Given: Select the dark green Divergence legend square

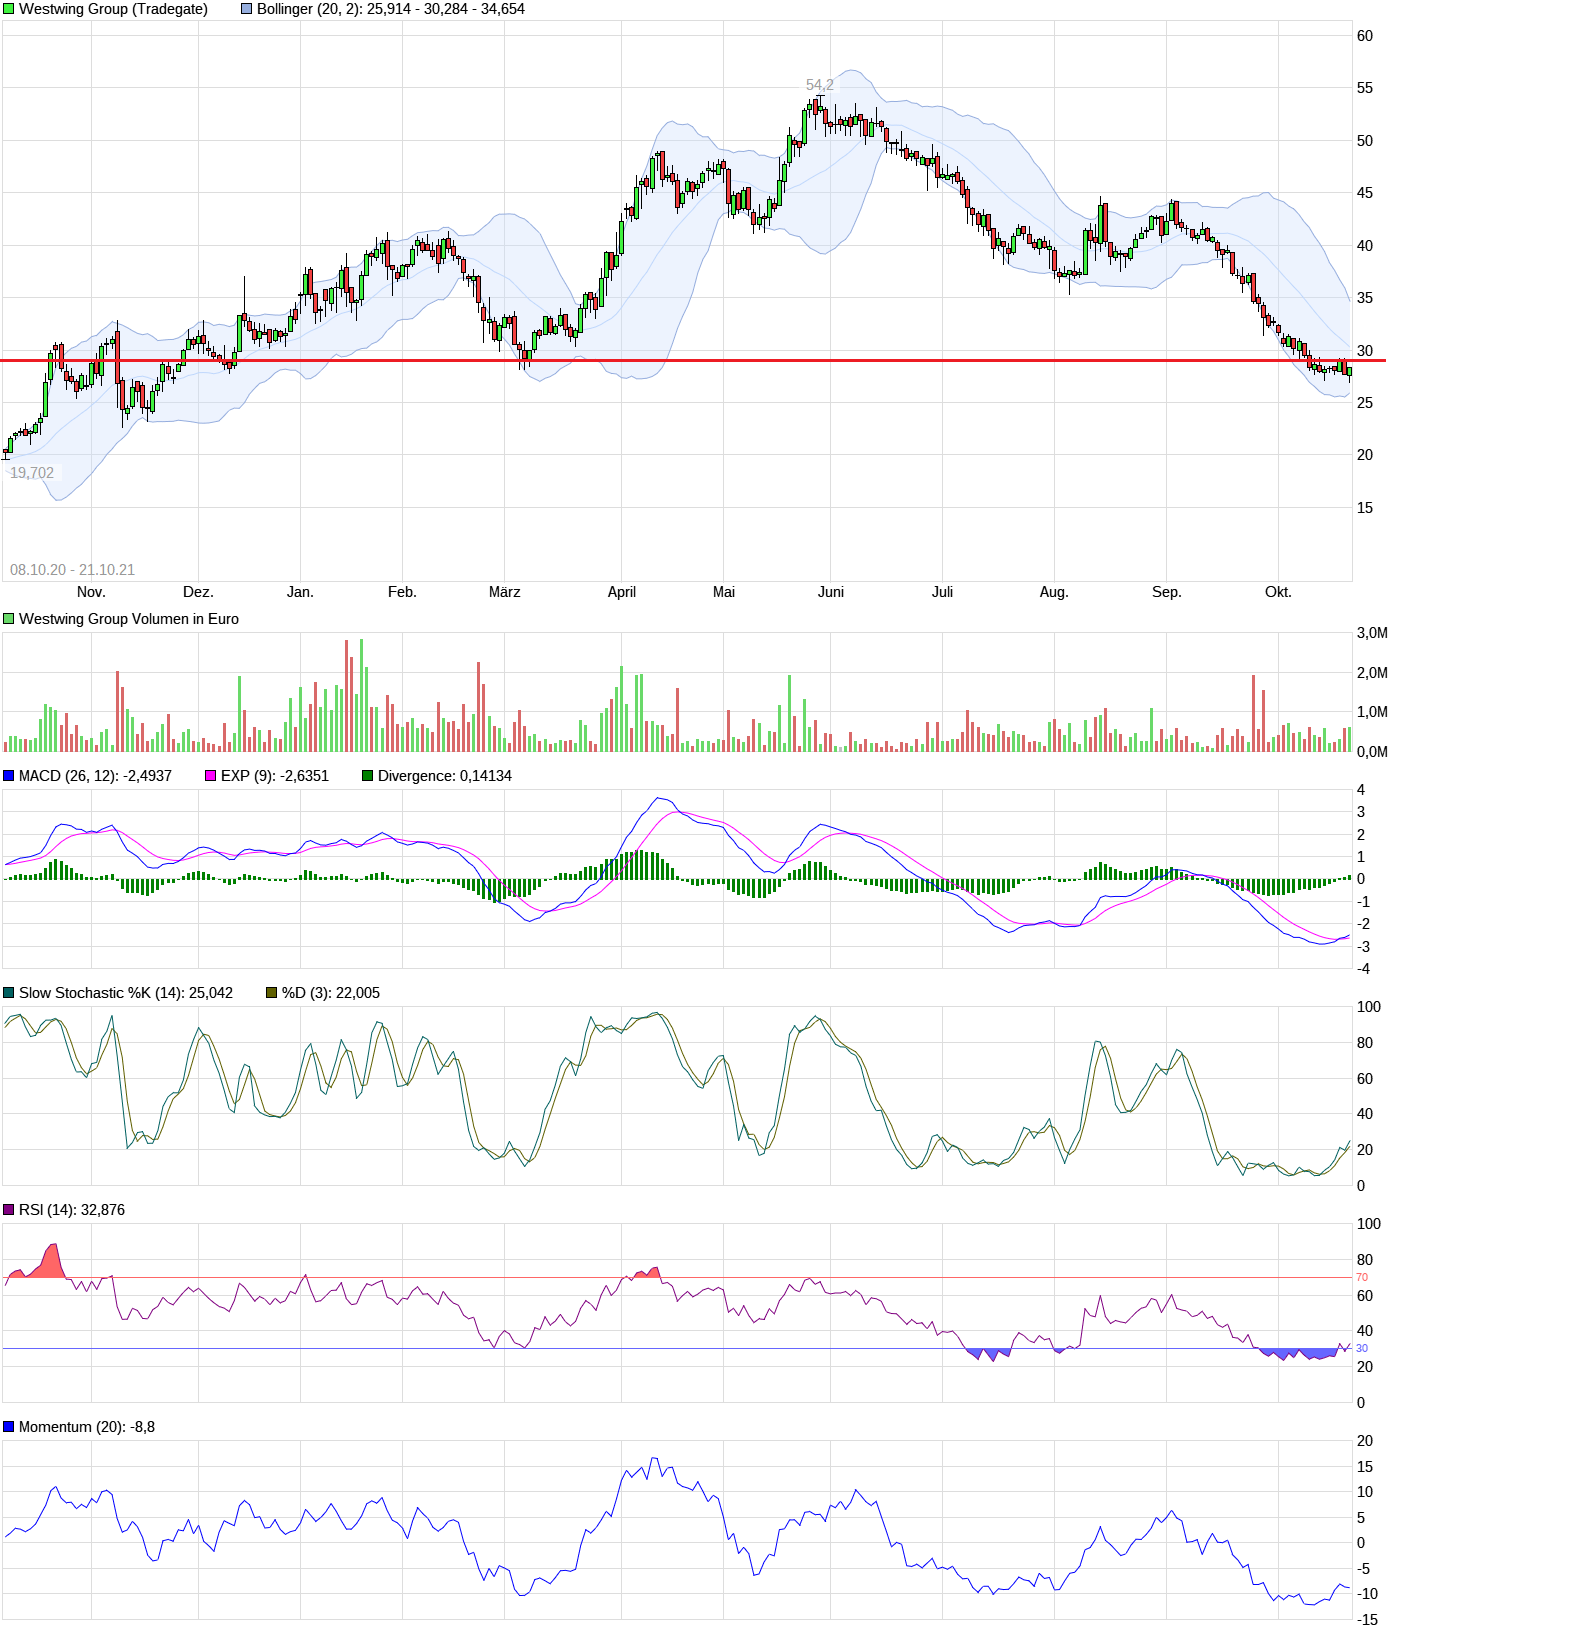Looking at the screenshot, I should coord(368,776).
